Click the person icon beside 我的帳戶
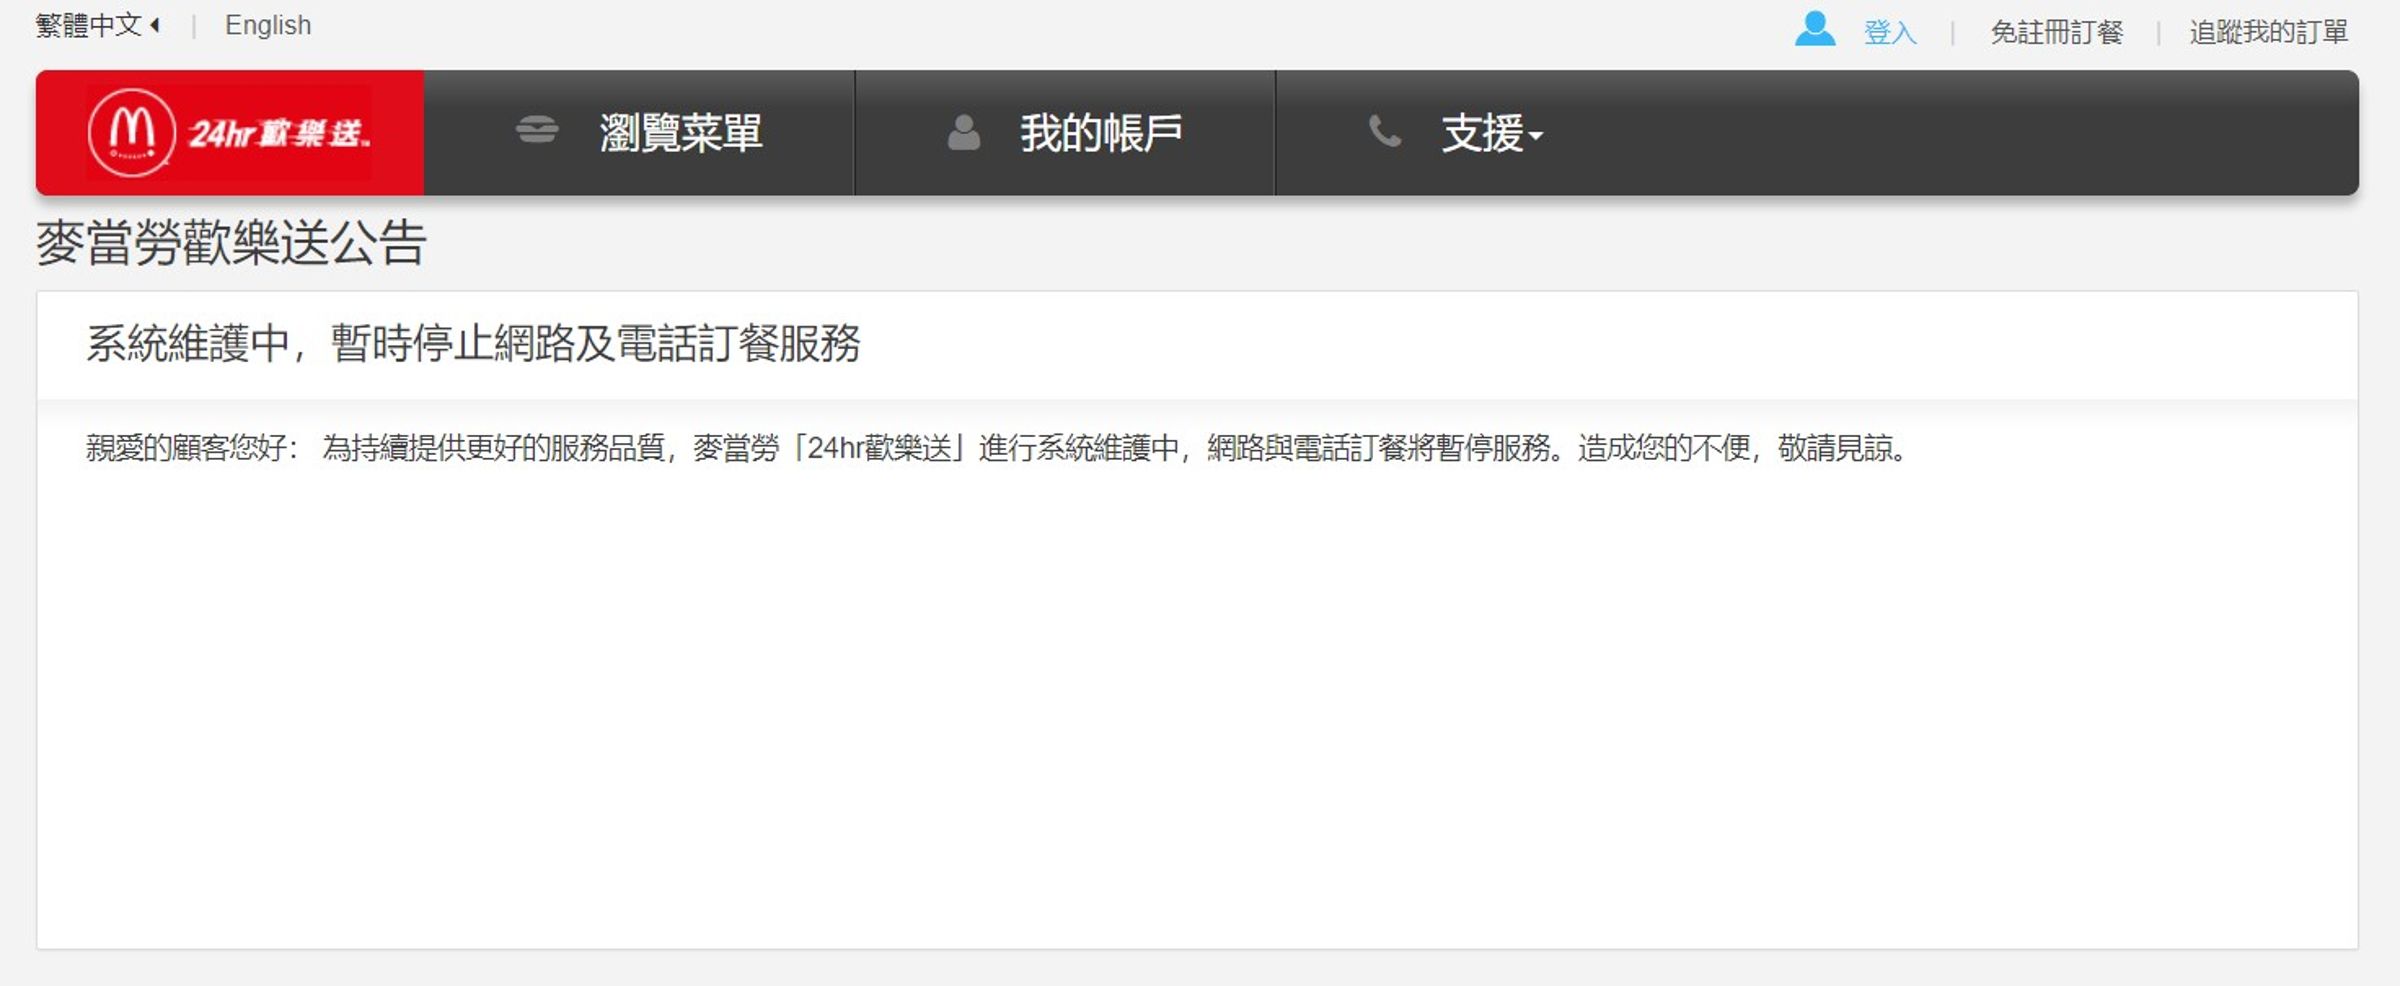Viewport: 2400px width, 986px height. [x=964, y=132]
